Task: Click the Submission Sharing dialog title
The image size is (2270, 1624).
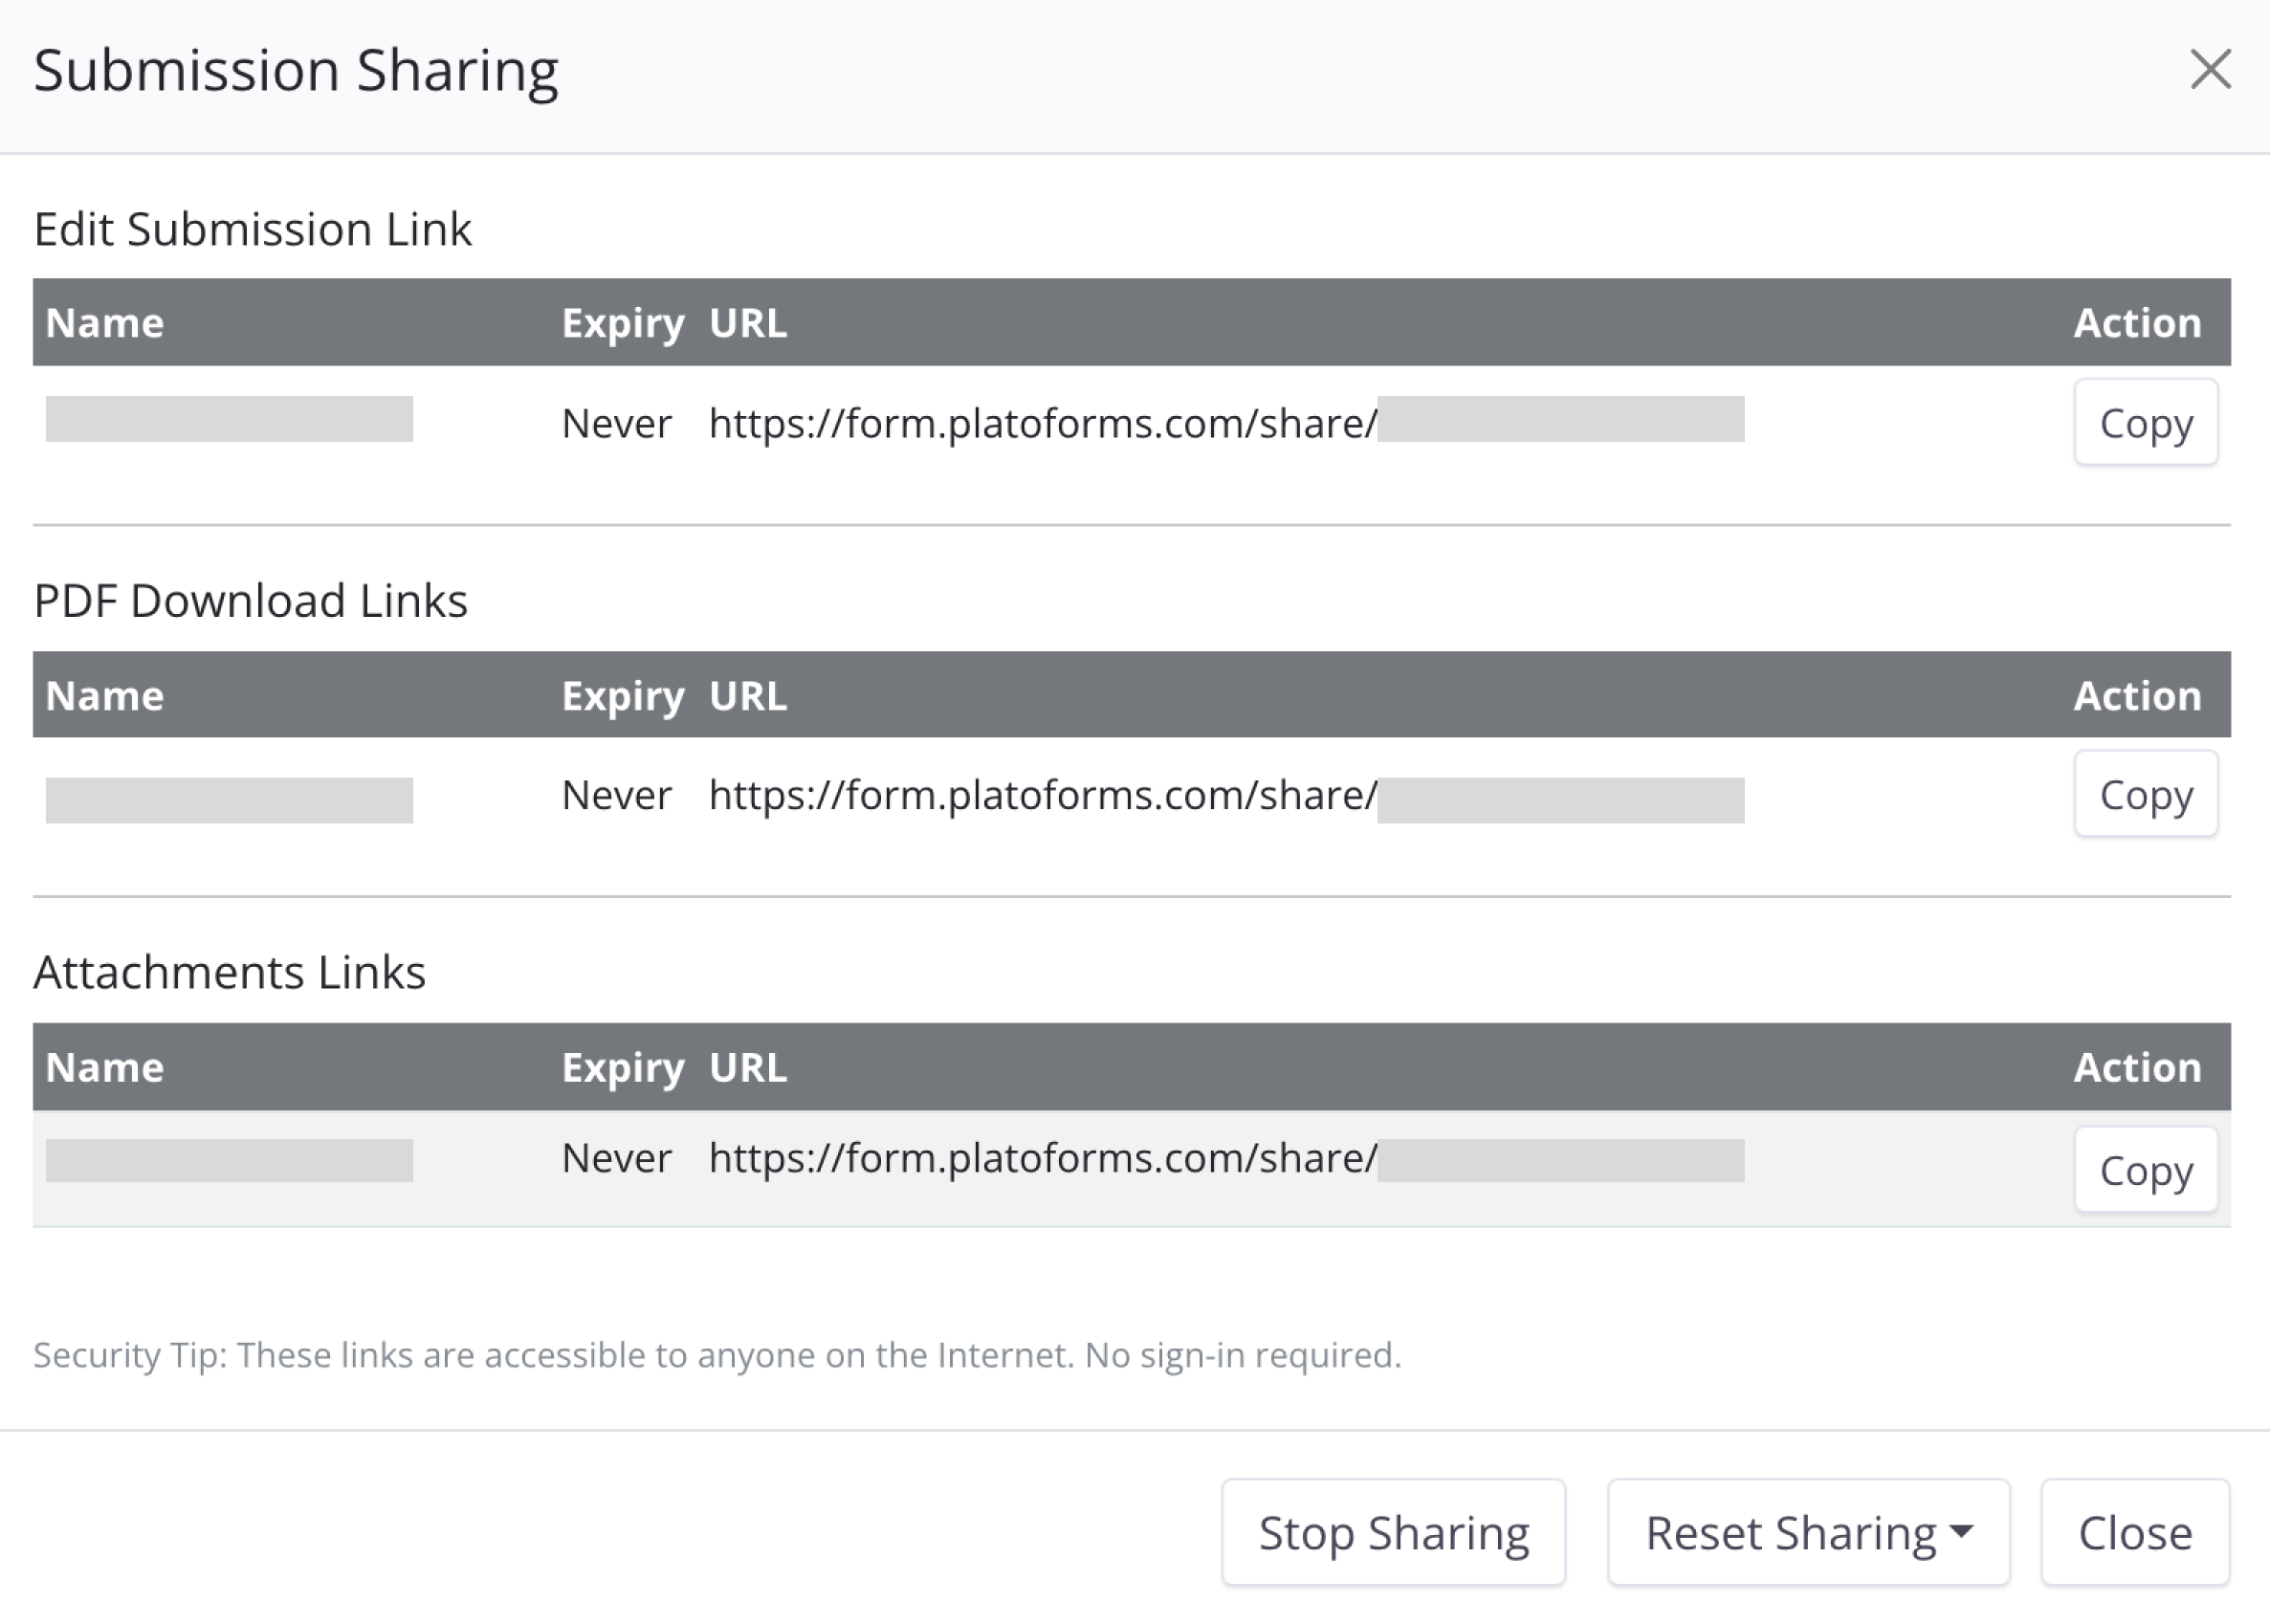Action: point(296,71)
